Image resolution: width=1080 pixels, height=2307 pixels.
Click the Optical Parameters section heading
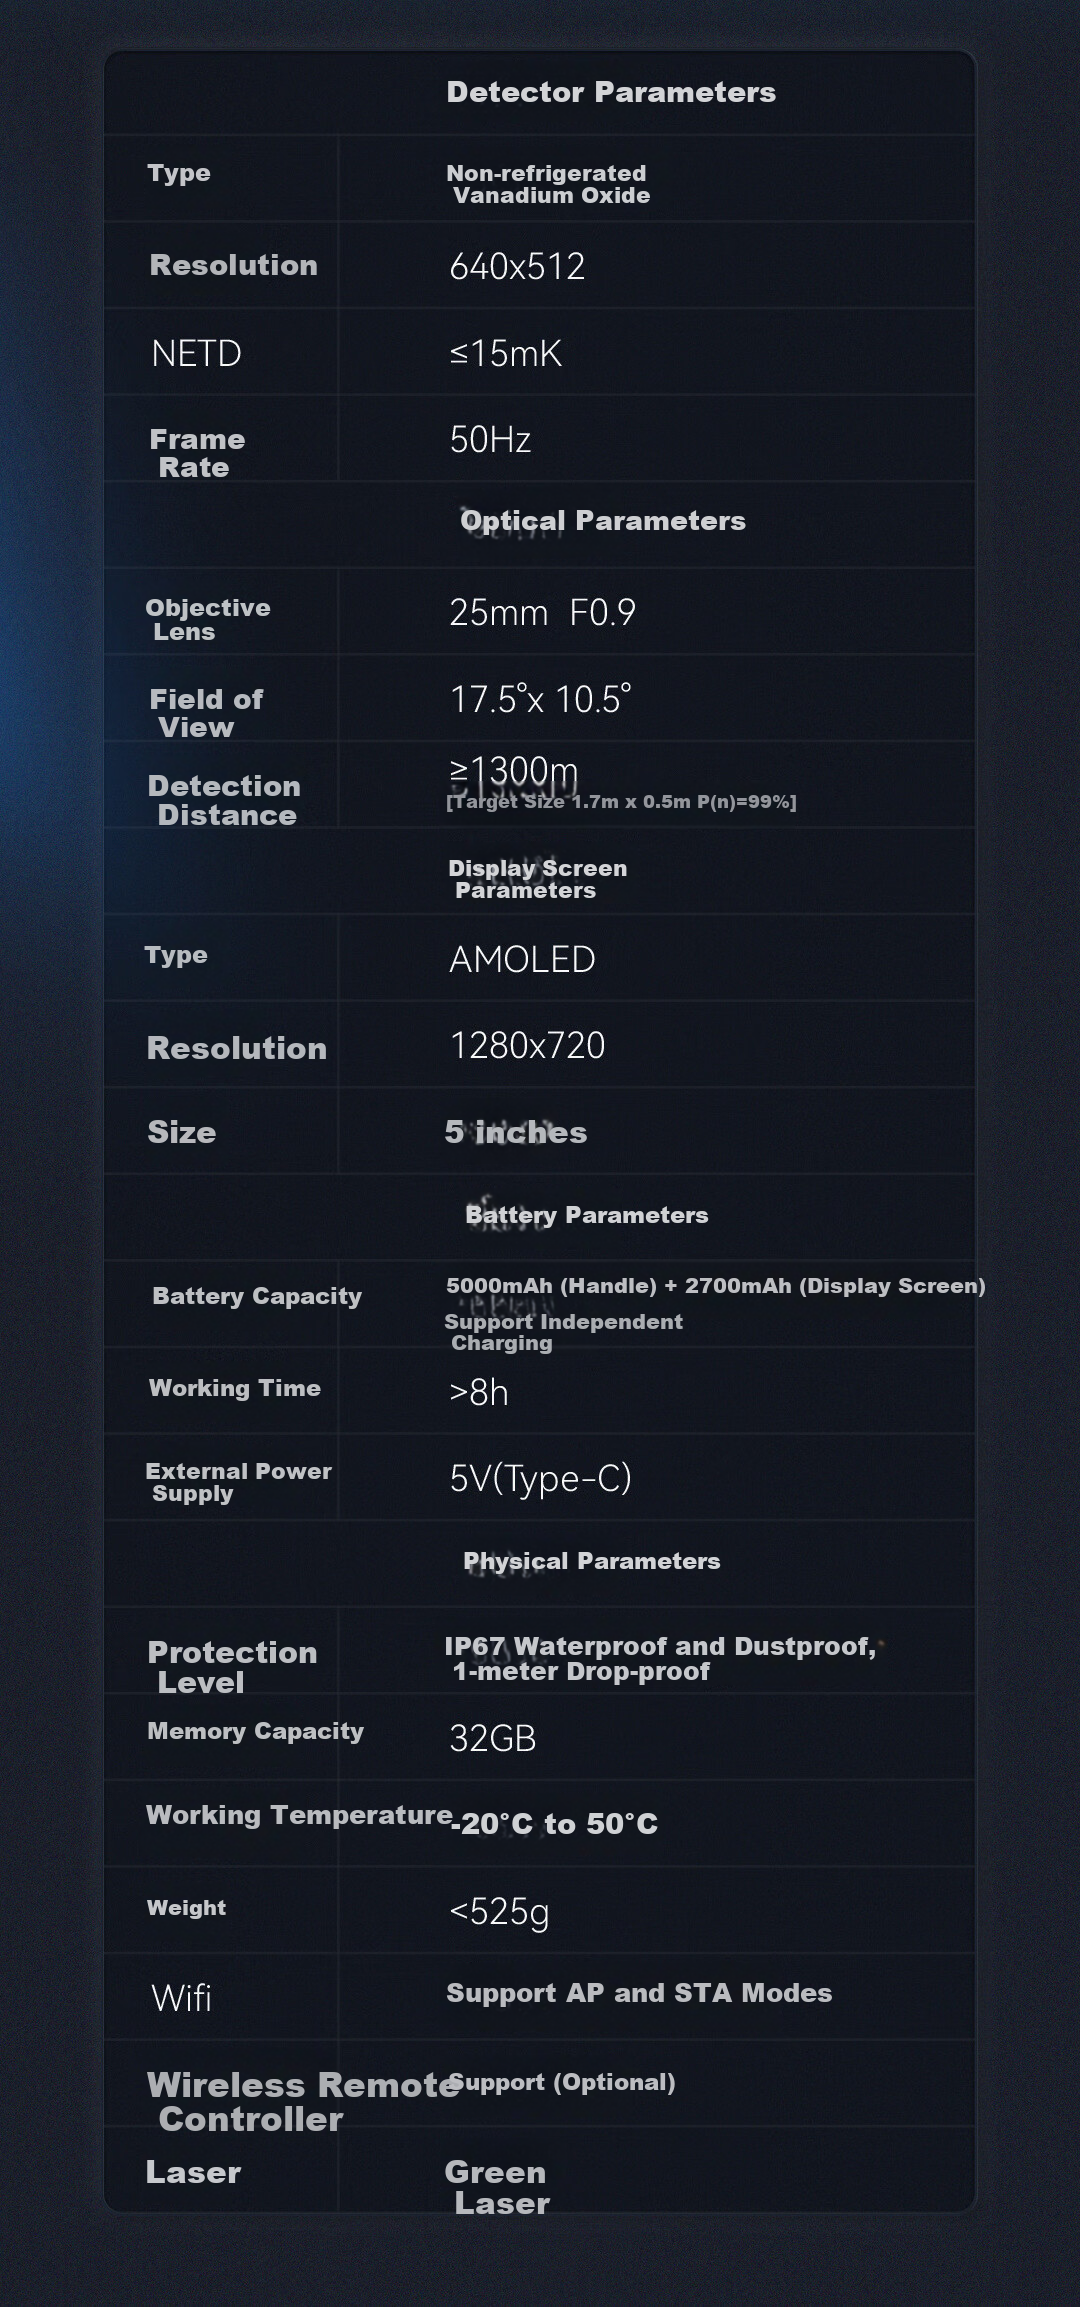point(603,521)
